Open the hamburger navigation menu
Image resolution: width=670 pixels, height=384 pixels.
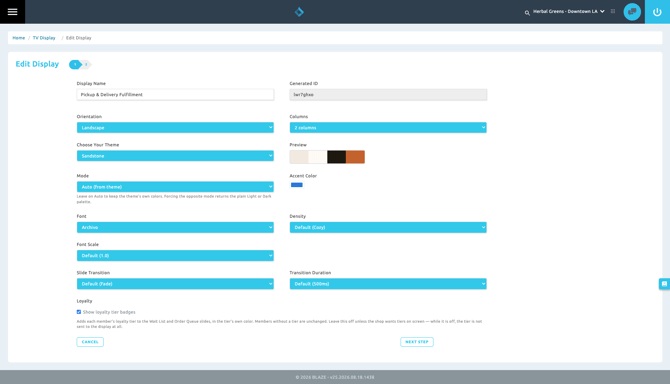(x=12, y=12)
